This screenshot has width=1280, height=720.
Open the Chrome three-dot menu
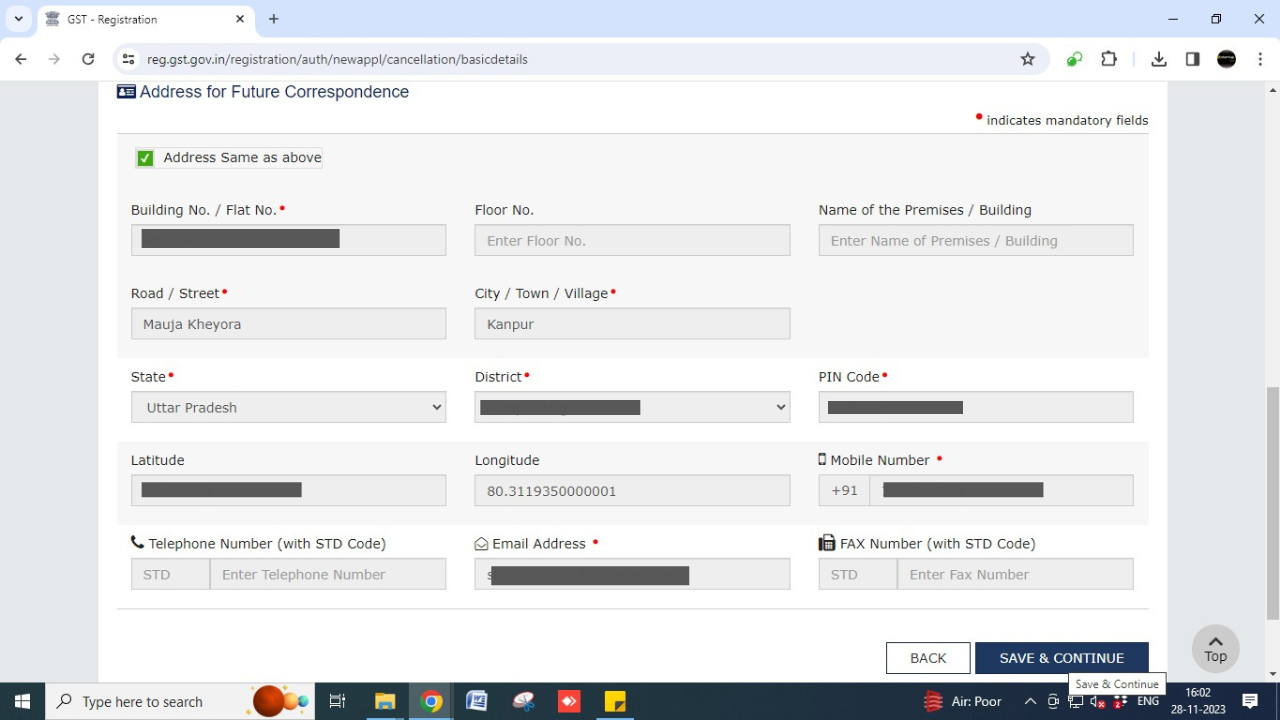point(1260,59)
